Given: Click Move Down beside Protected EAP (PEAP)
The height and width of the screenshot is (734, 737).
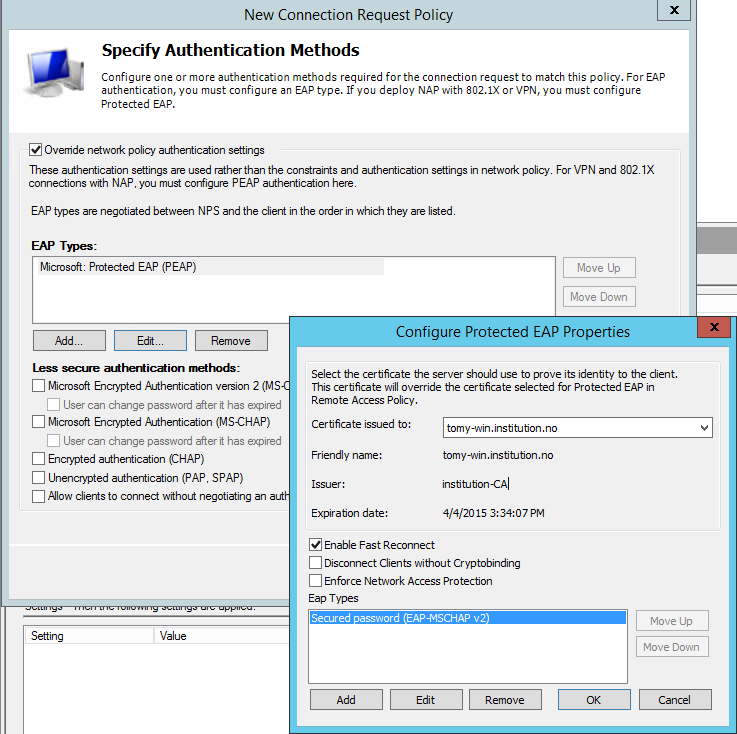Looking at the screenshot, I should (x=599, y=297).
